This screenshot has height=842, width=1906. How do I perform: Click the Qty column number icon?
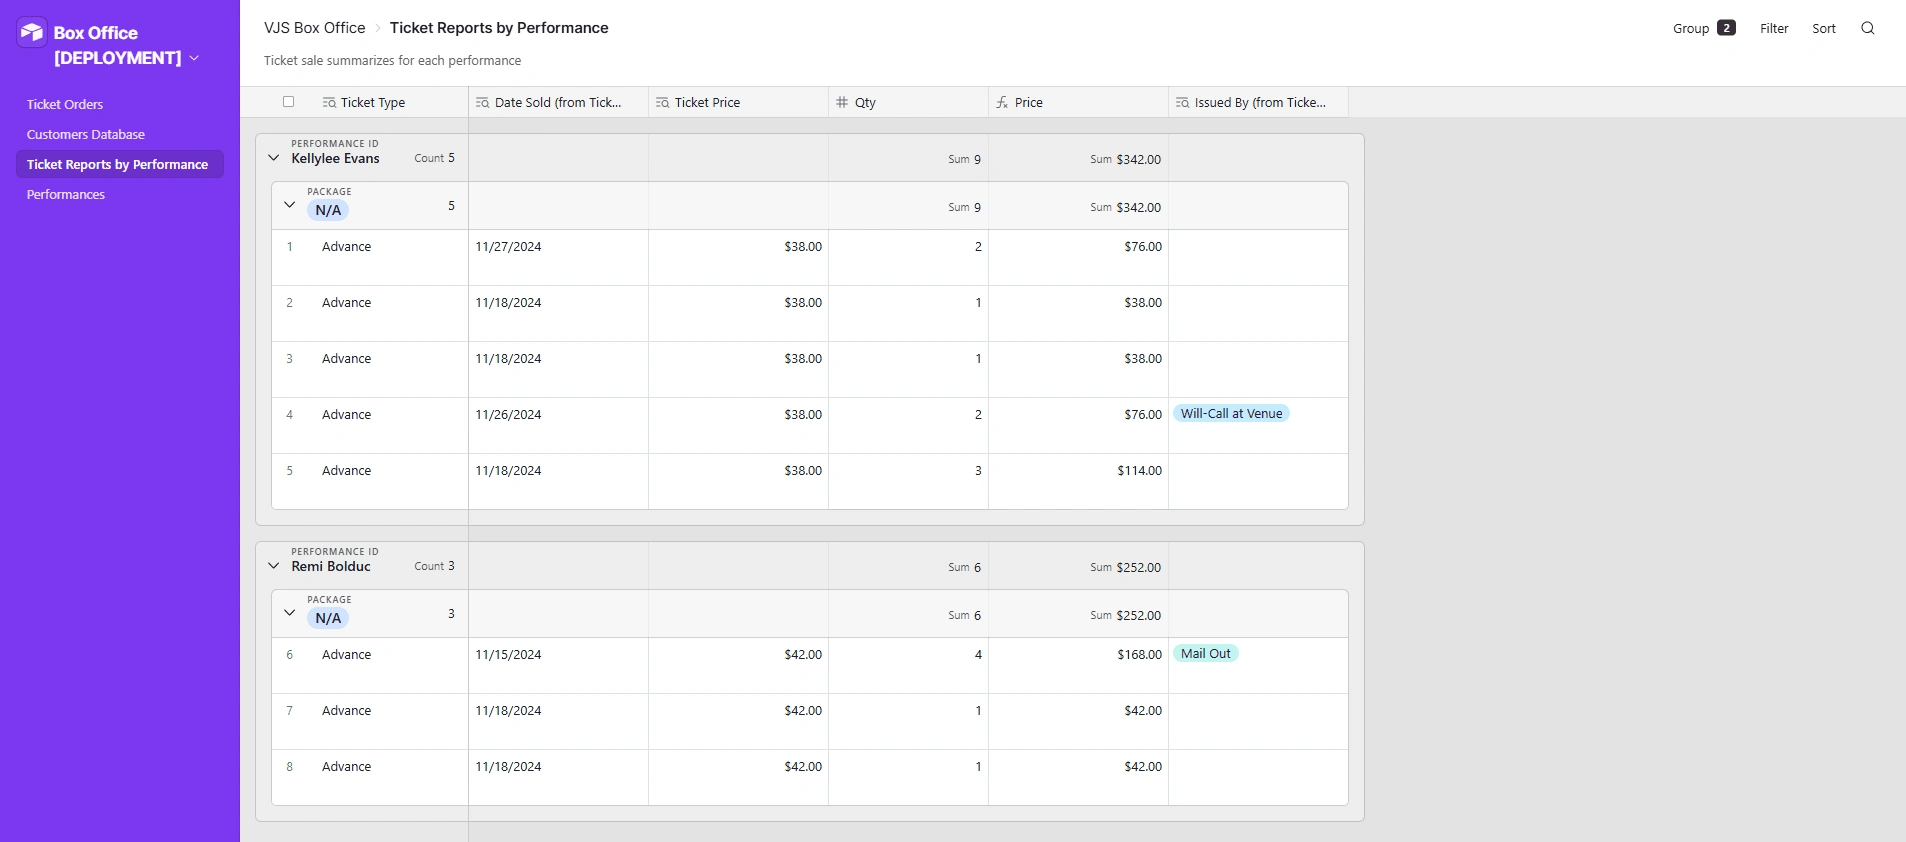(x=842, y=102)
